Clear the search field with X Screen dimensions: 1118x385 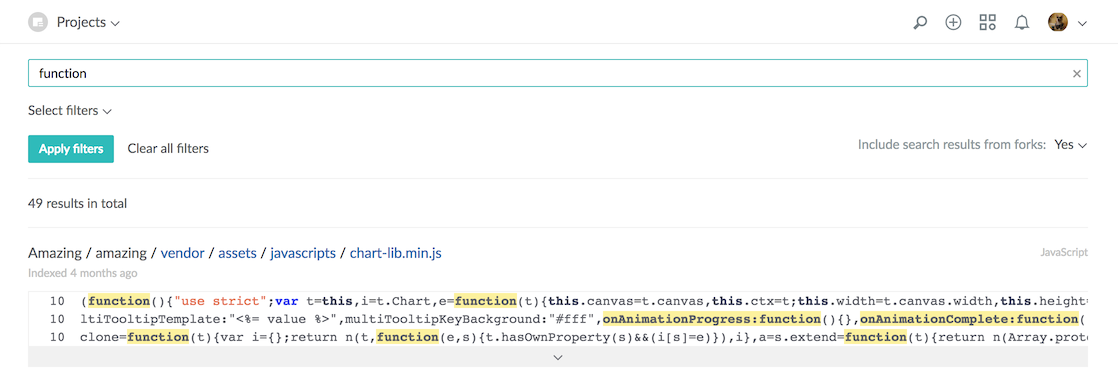(1077, 73)
